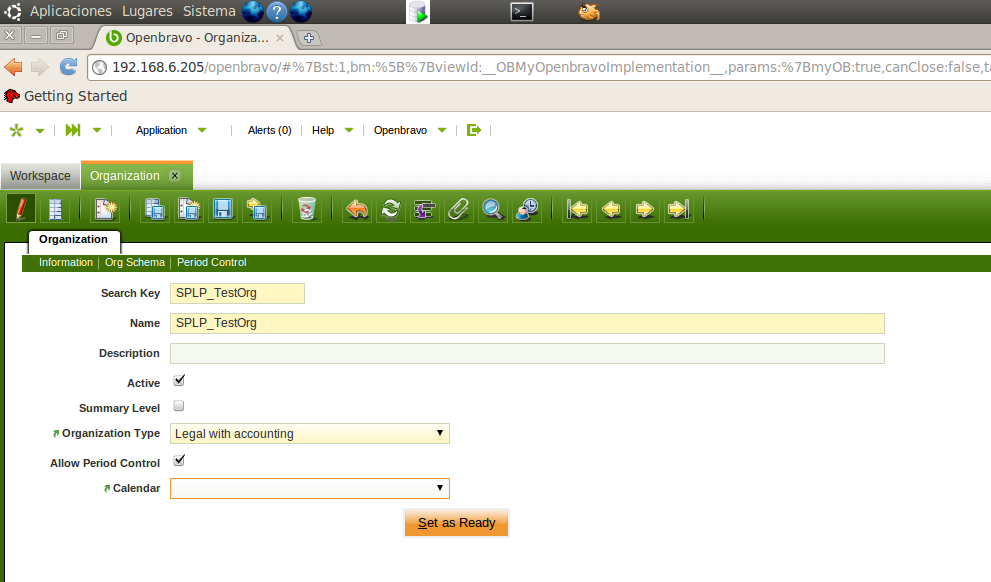Click into the Description field
Viewport: 991px width, 582px height.
527,353
